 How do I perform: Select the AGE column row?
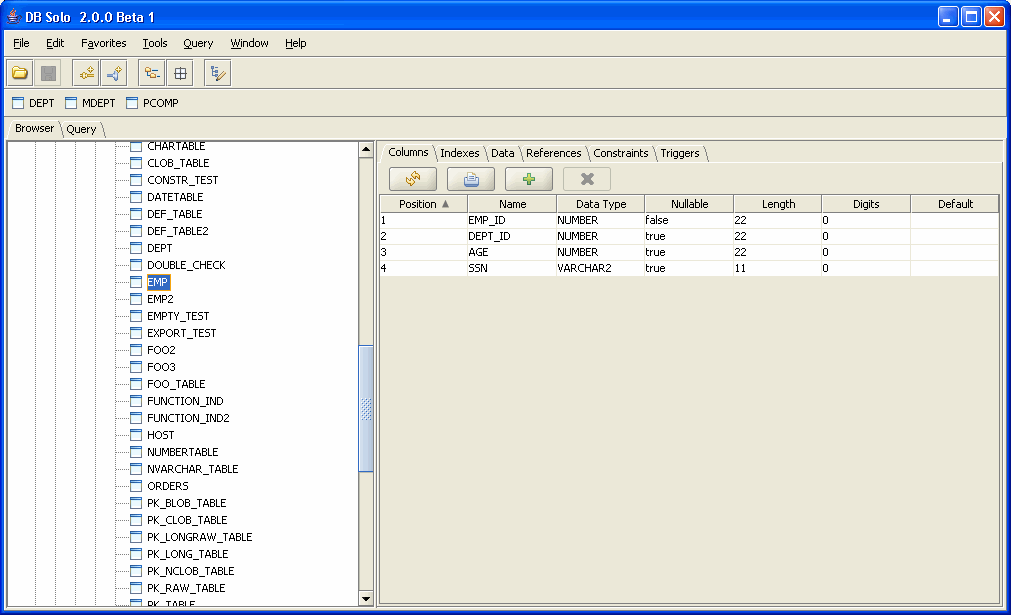pos(689,253)
